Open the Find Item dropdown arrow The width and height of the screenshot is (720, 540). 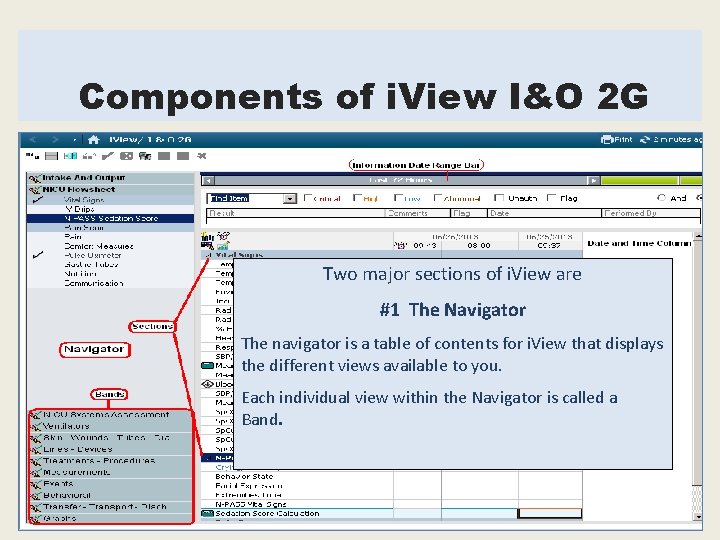point(290,199)
